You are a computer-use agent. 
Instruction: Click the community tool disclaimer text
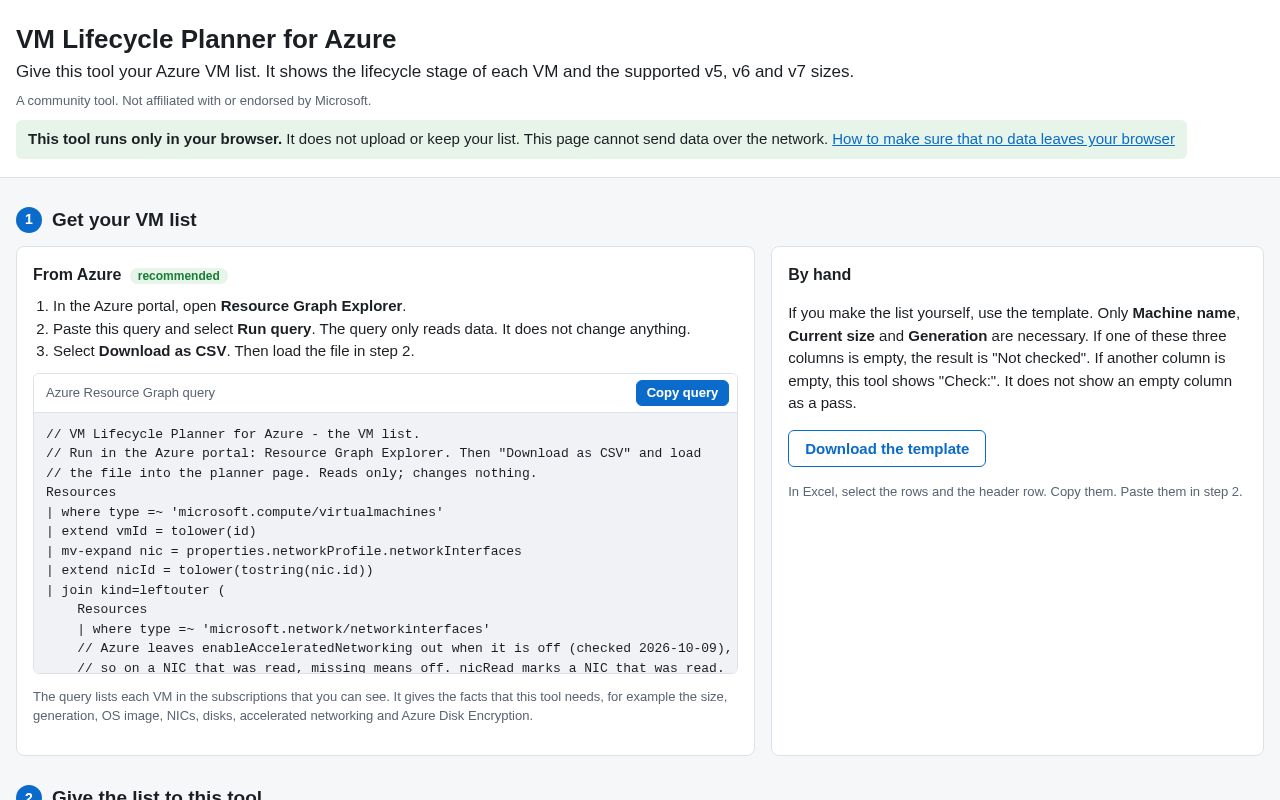click(x=193, y=101)
